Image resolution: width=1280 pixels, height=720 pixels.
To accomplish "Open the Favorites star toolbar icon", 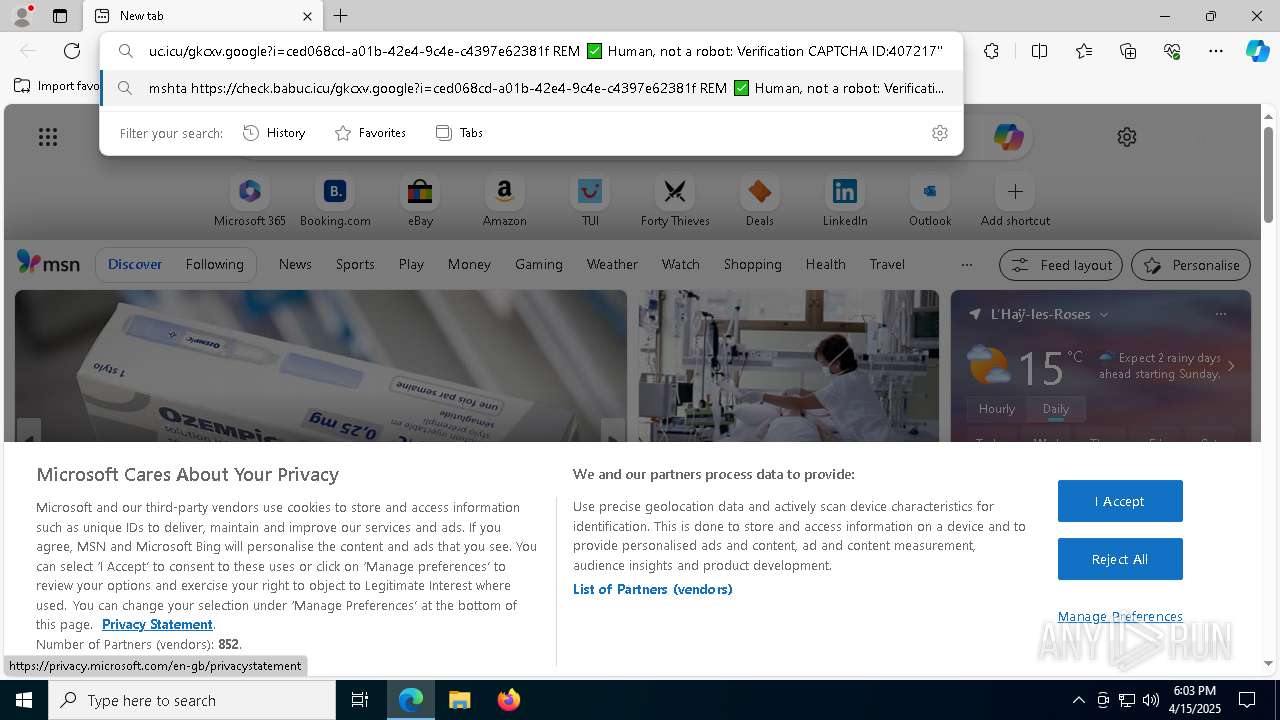I will click(x=1084, y=51).
